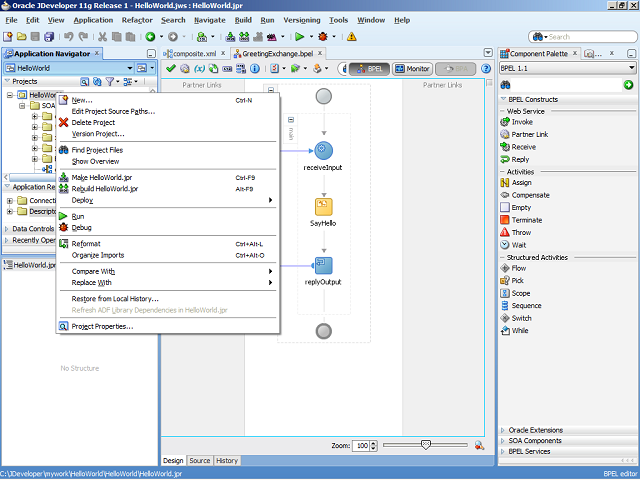Select Make HelloWorld.jpr menu entry
The image size is (640, 480).
click(102, 177)
